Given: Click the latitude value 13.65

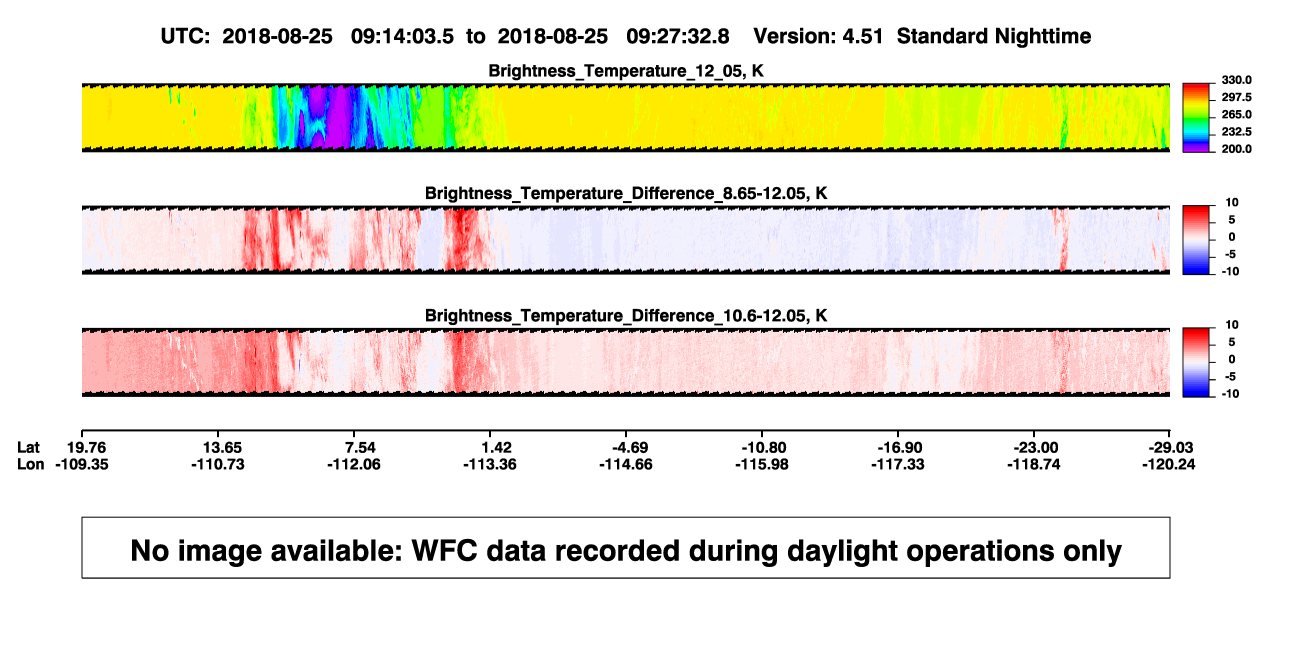Looking at the screenshot, I should point(222,447).
